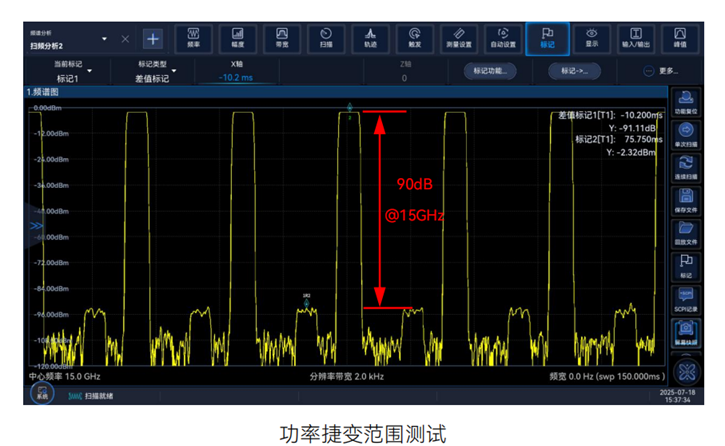The image size is (725, 446).
Task: Click the 保存文件 save file icon
Action: [x=686, y=201]
